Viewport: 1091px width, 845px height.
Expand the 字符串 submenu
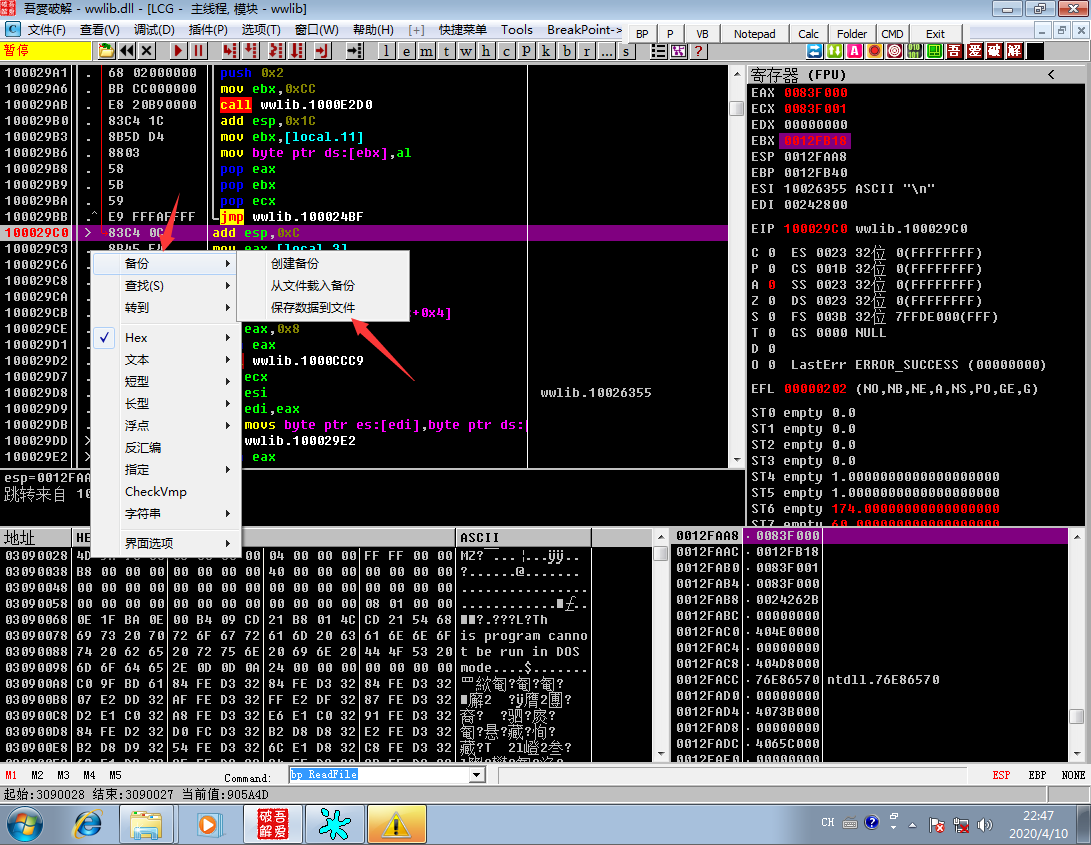click(166, 514)
